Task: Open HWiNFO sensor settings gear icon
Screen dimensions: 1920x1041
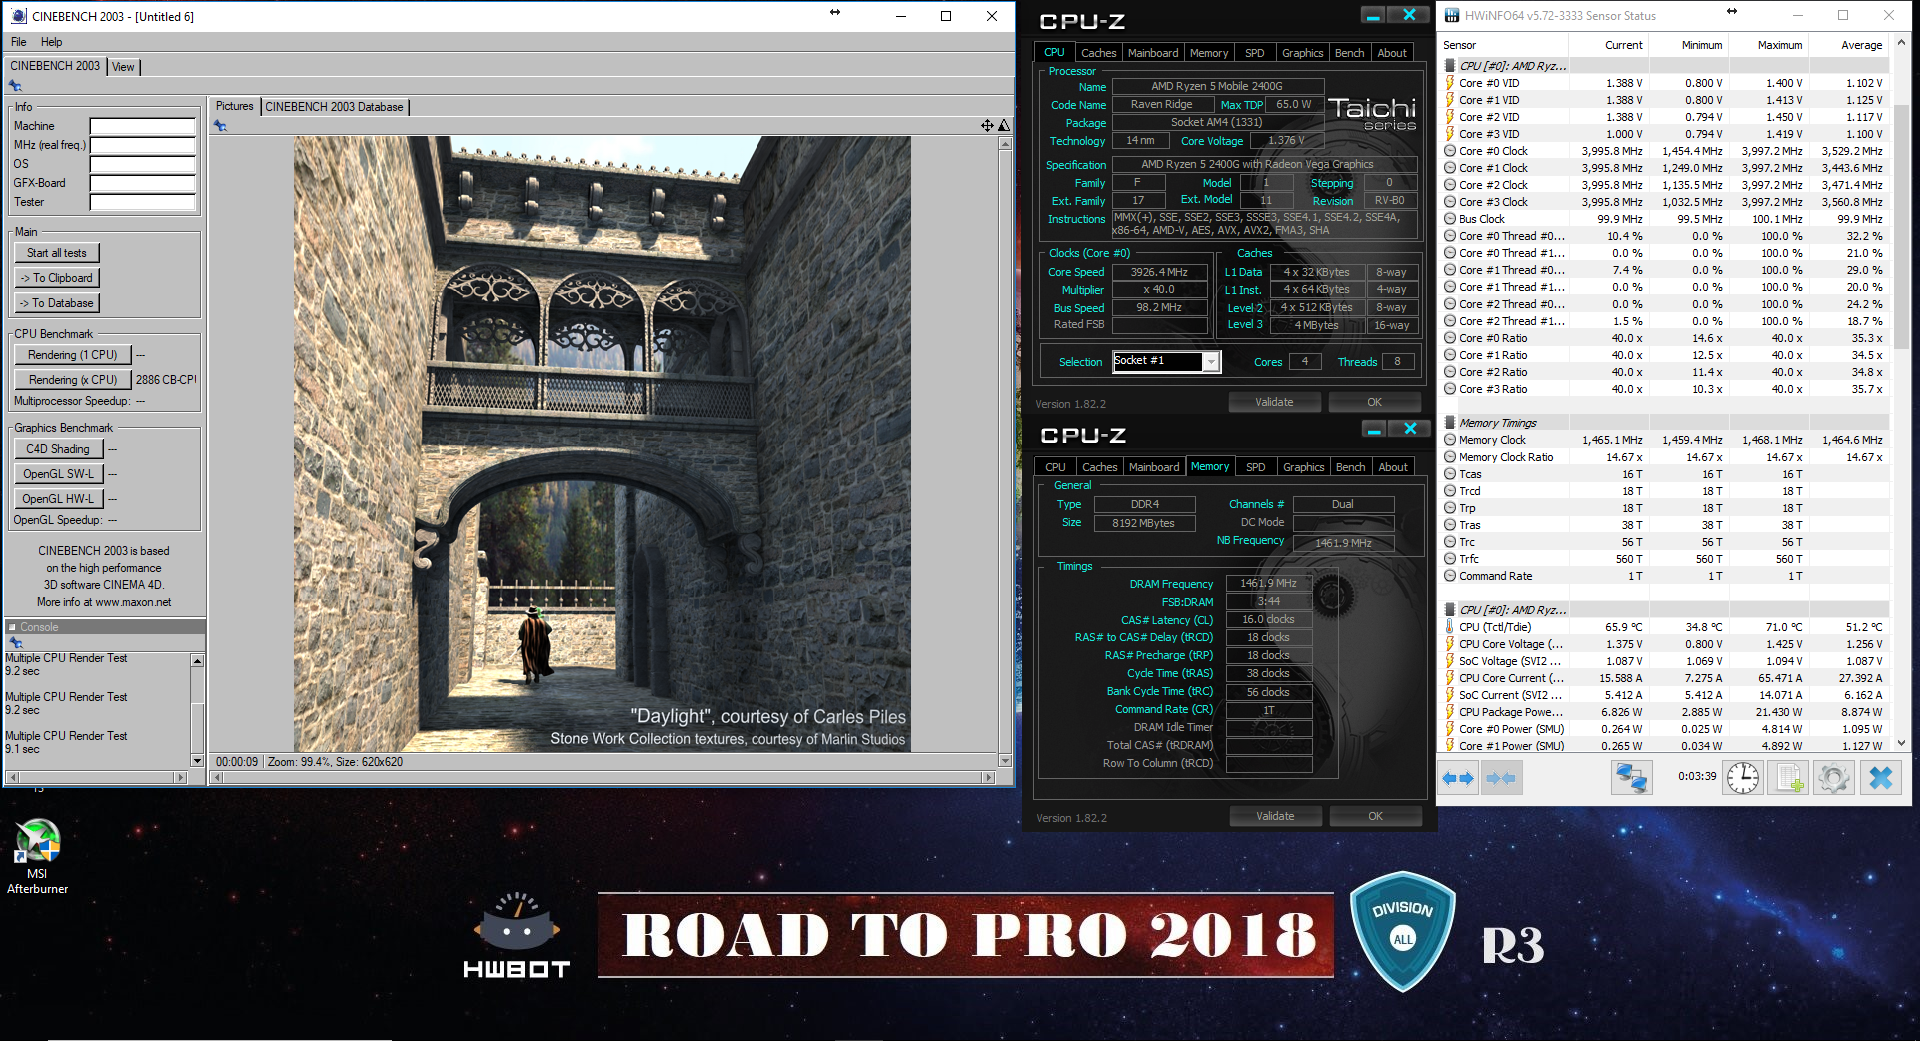Action: coord(1834,778)
